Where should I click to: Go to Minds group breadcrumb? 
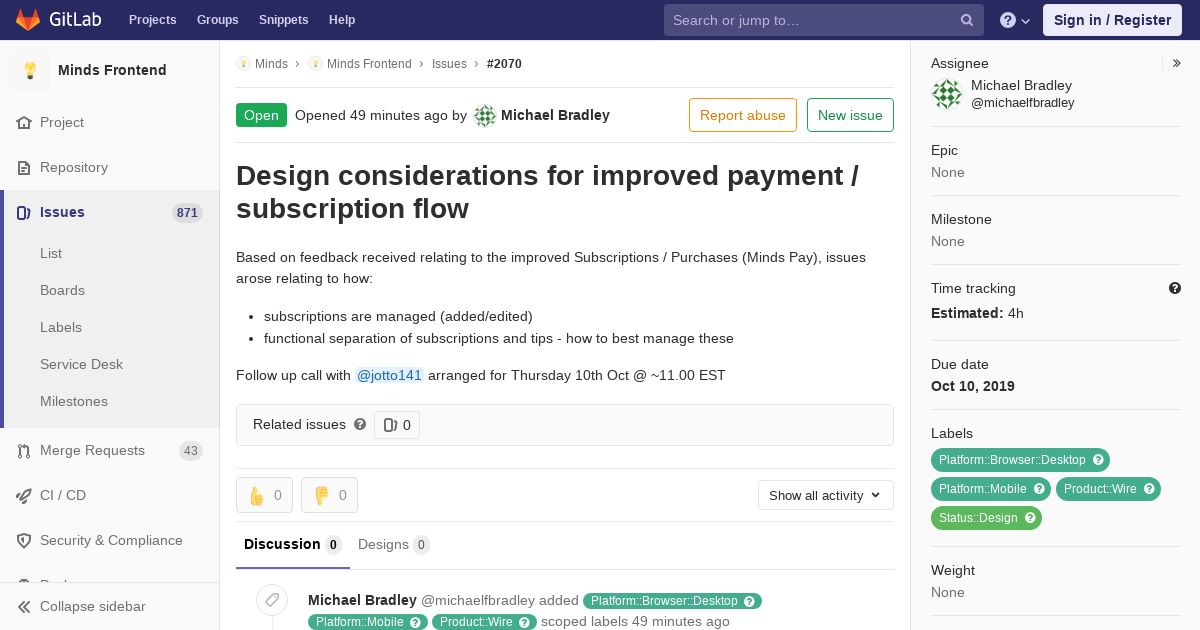pos(271,63)
